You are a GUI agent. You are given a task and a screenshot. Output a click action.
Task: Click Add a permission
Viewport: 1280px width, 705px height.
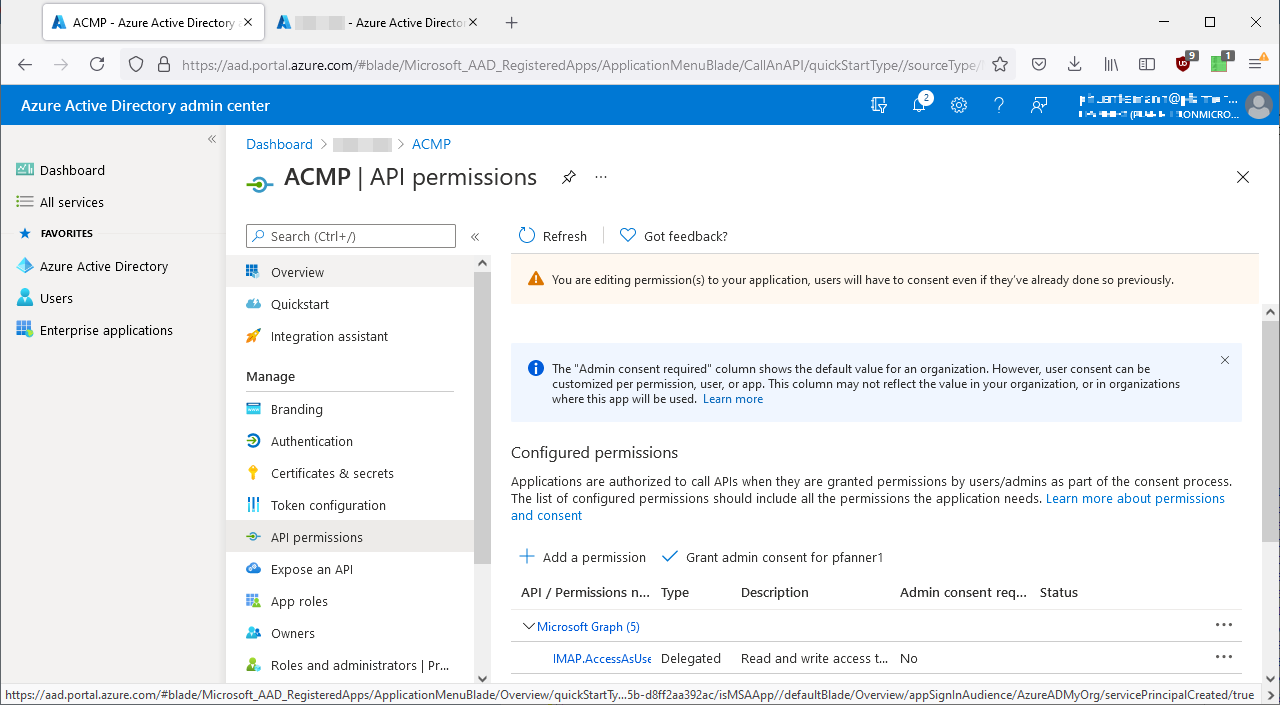pyautogui.click(x=582, y=557)
